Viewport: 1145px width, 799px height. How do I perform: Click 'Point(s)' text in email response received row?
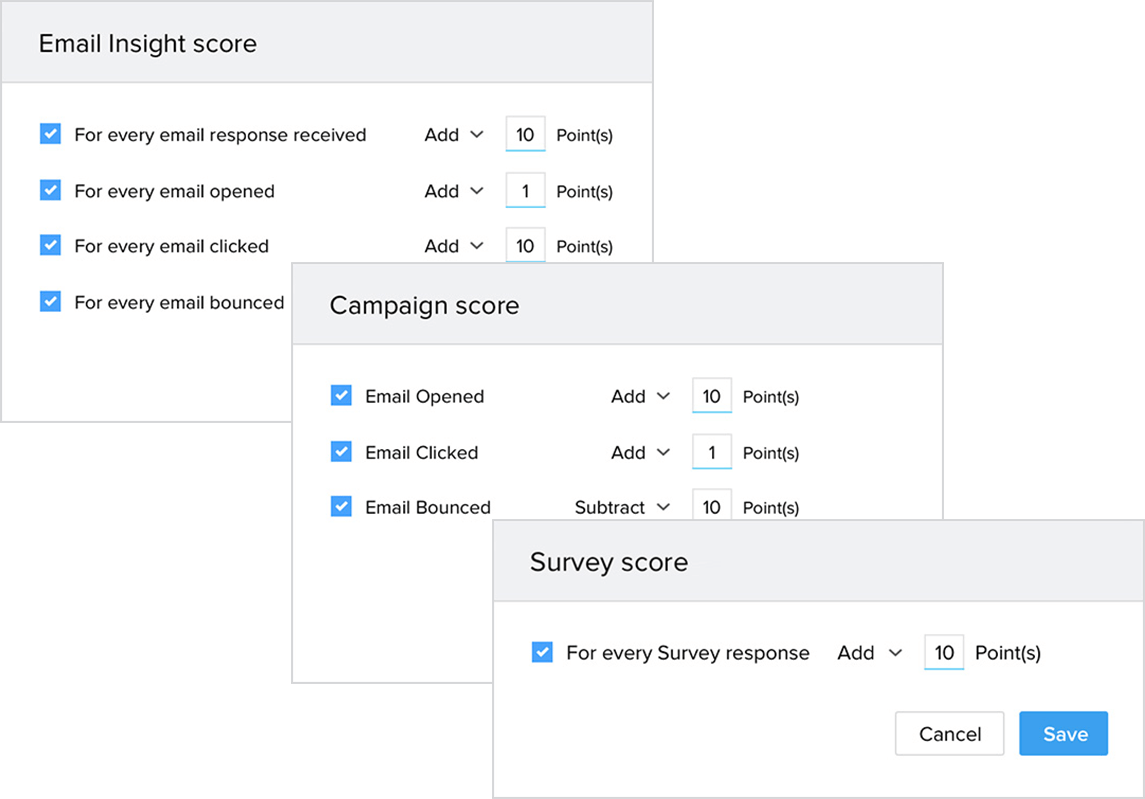(585, 135)
